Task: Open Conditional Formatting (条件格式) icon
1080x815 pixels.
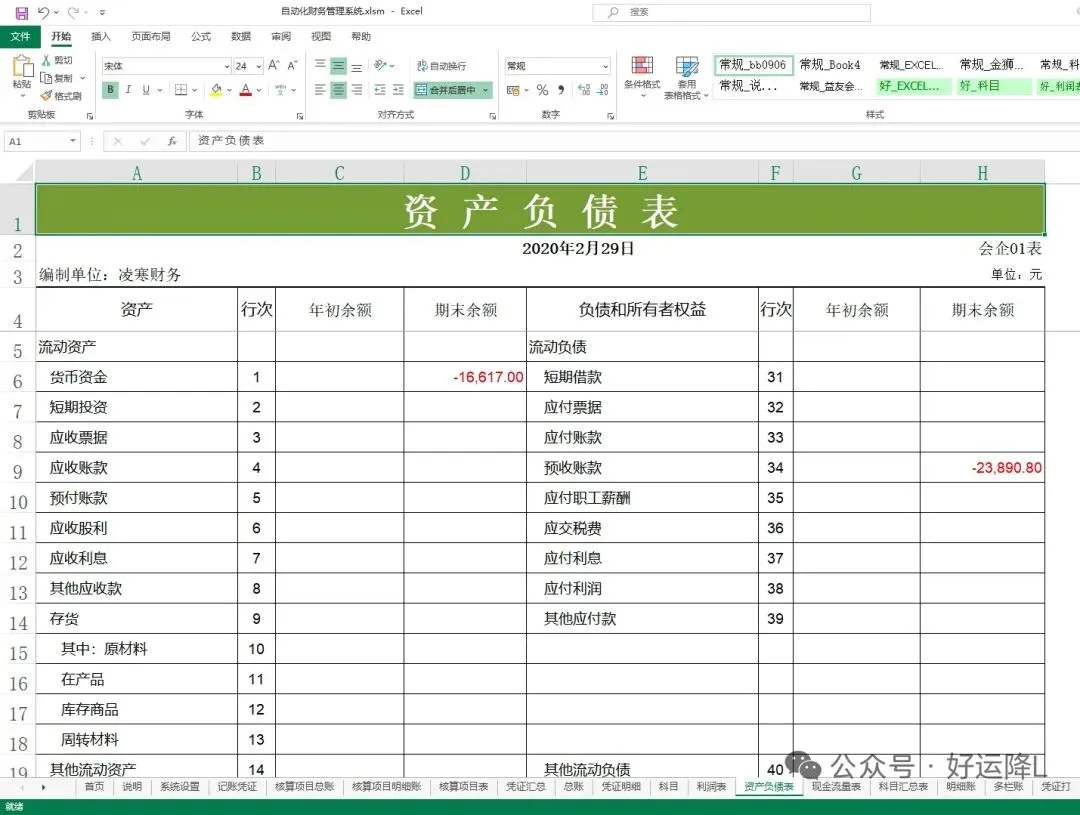Action: (x=642, y=65)
